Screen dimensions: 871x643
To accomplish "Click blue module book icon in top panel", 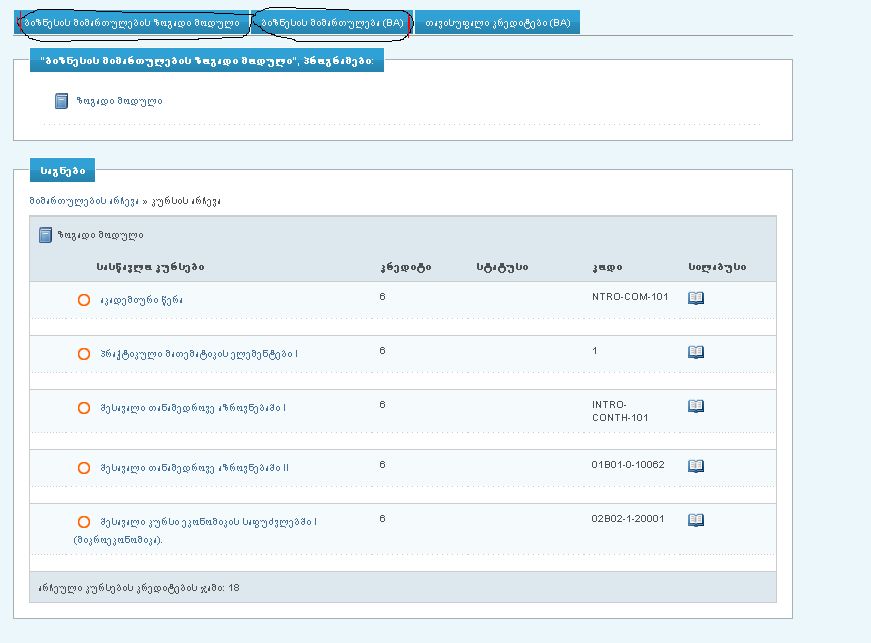I will tap(61, 101).
